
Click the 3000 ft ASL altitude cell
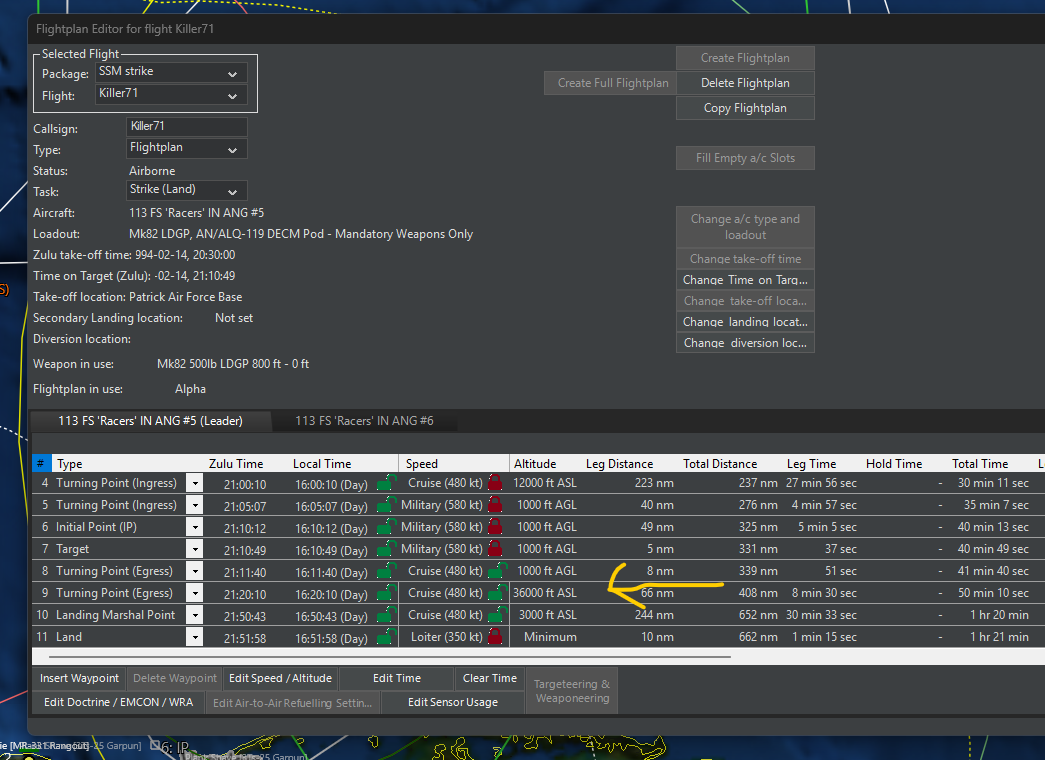[546, 615]
